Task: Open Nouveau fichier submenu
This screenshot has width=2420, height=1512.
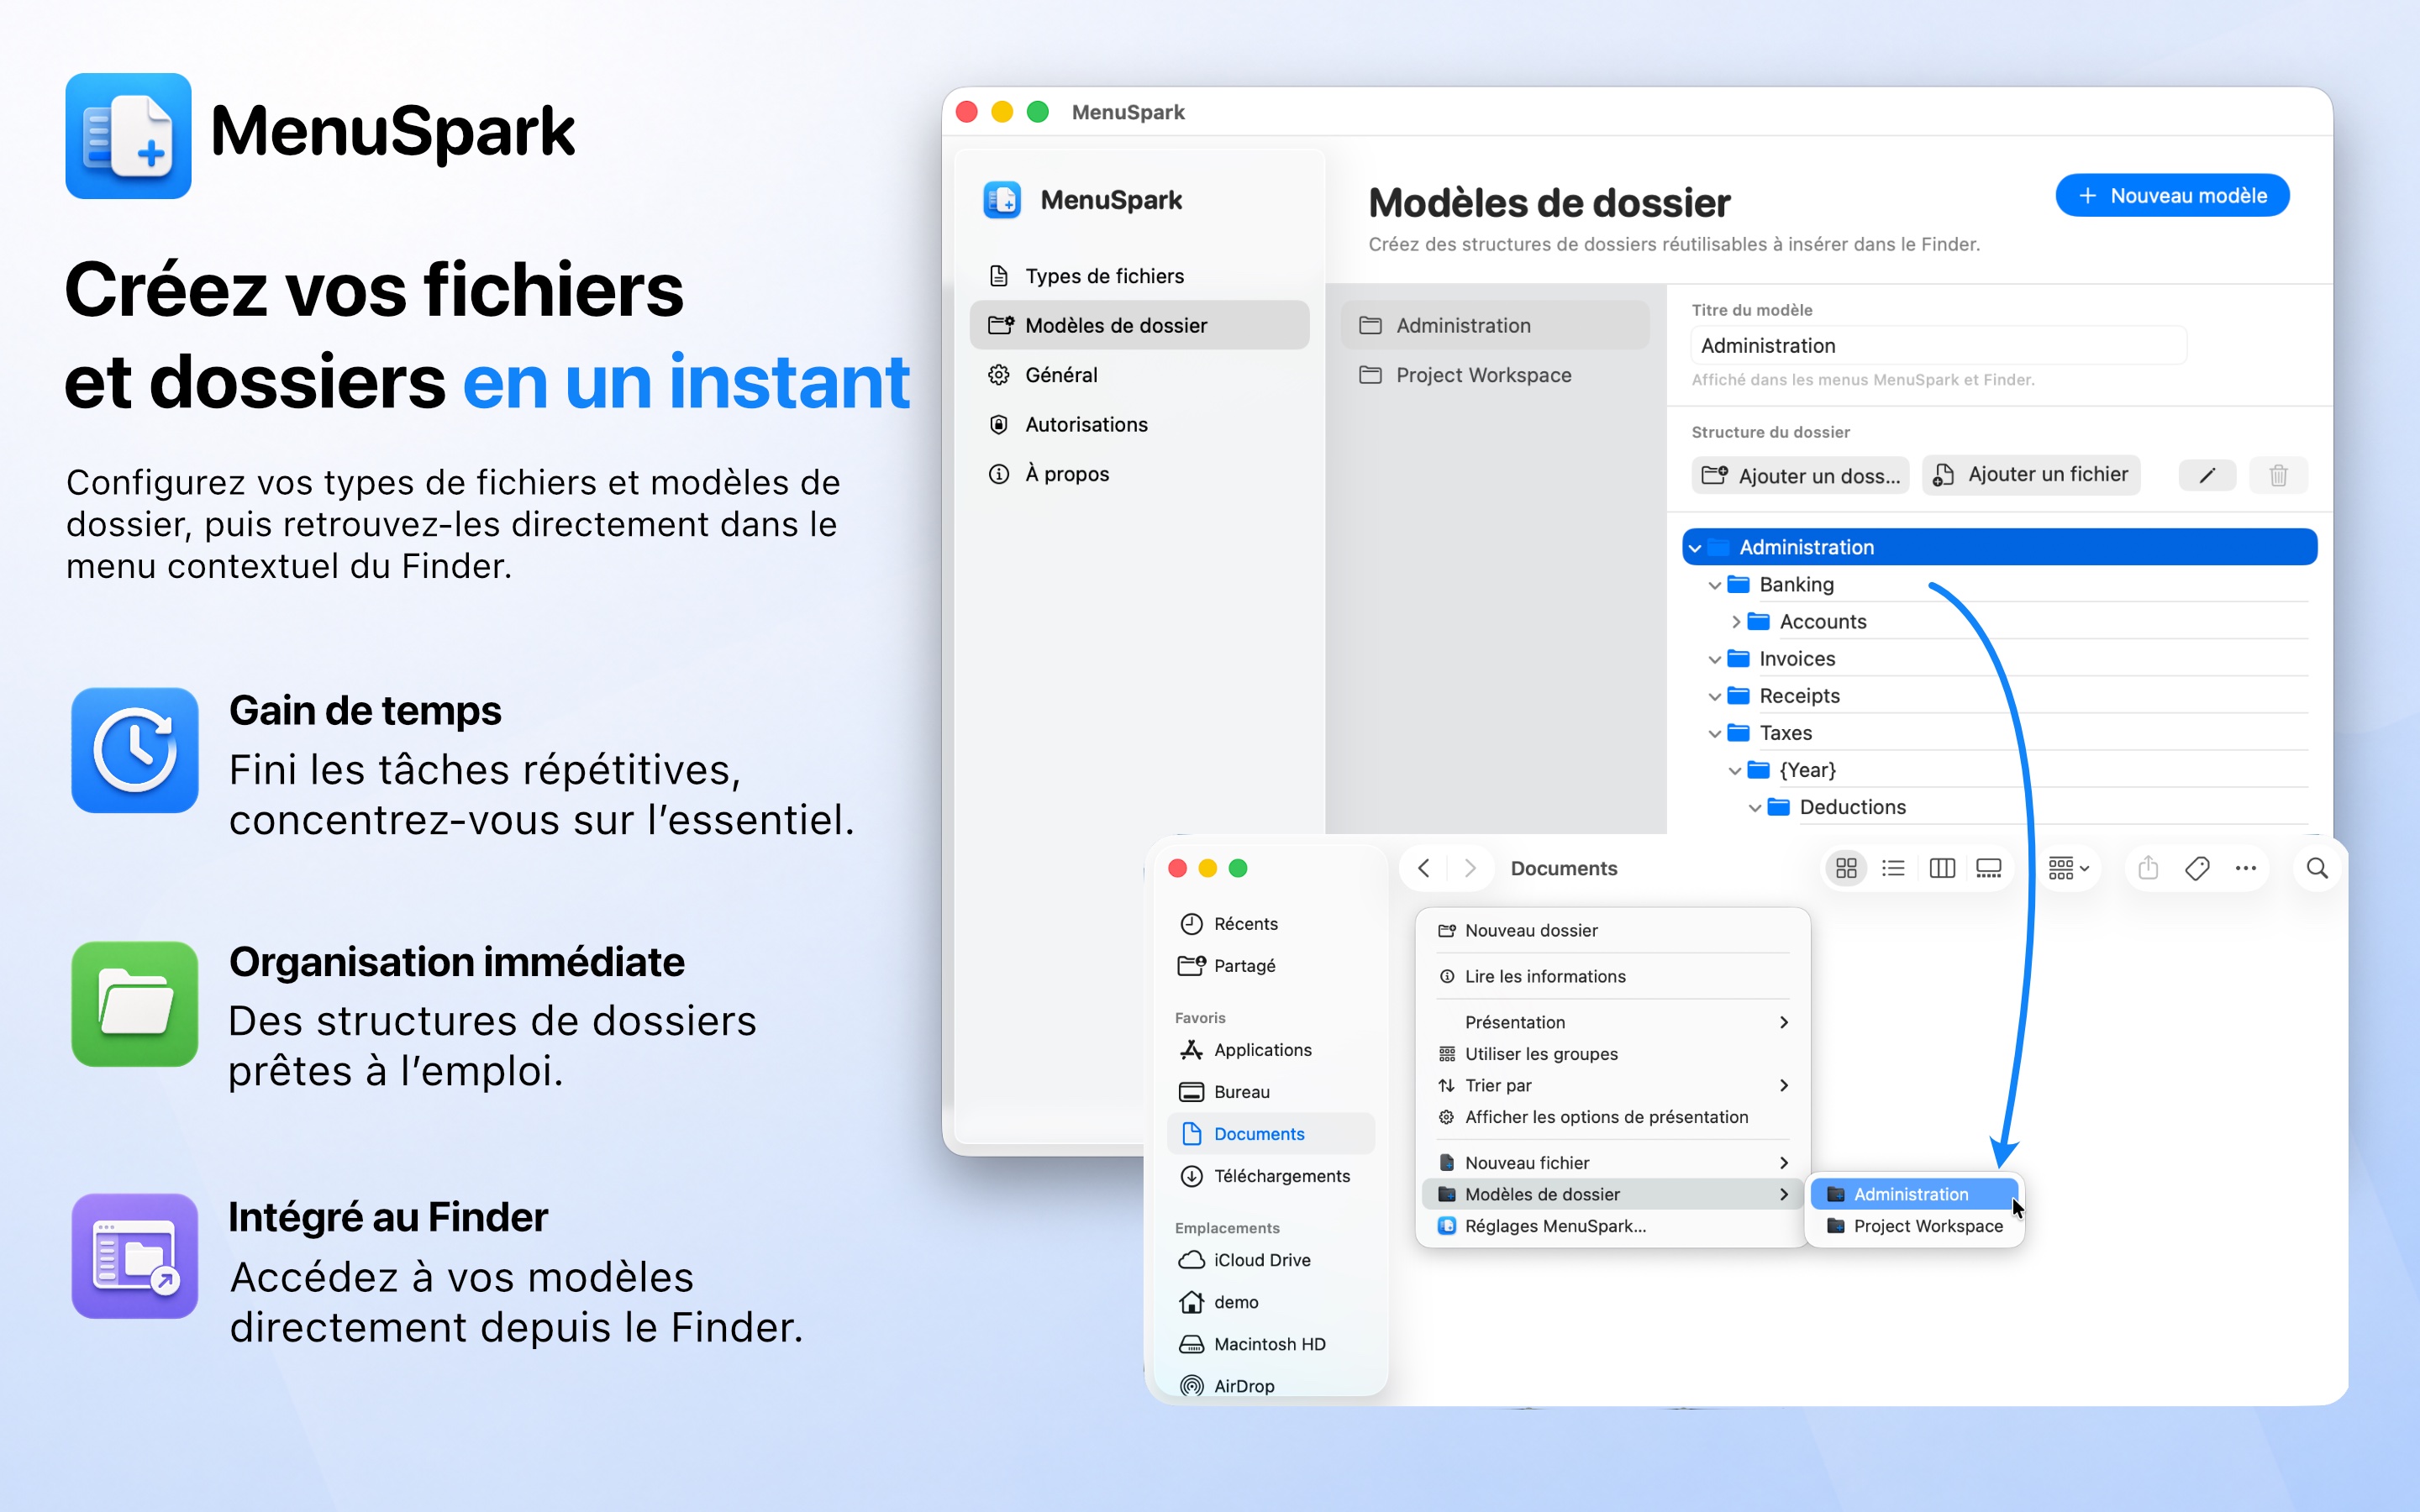Action: tap(1613, 1163)
